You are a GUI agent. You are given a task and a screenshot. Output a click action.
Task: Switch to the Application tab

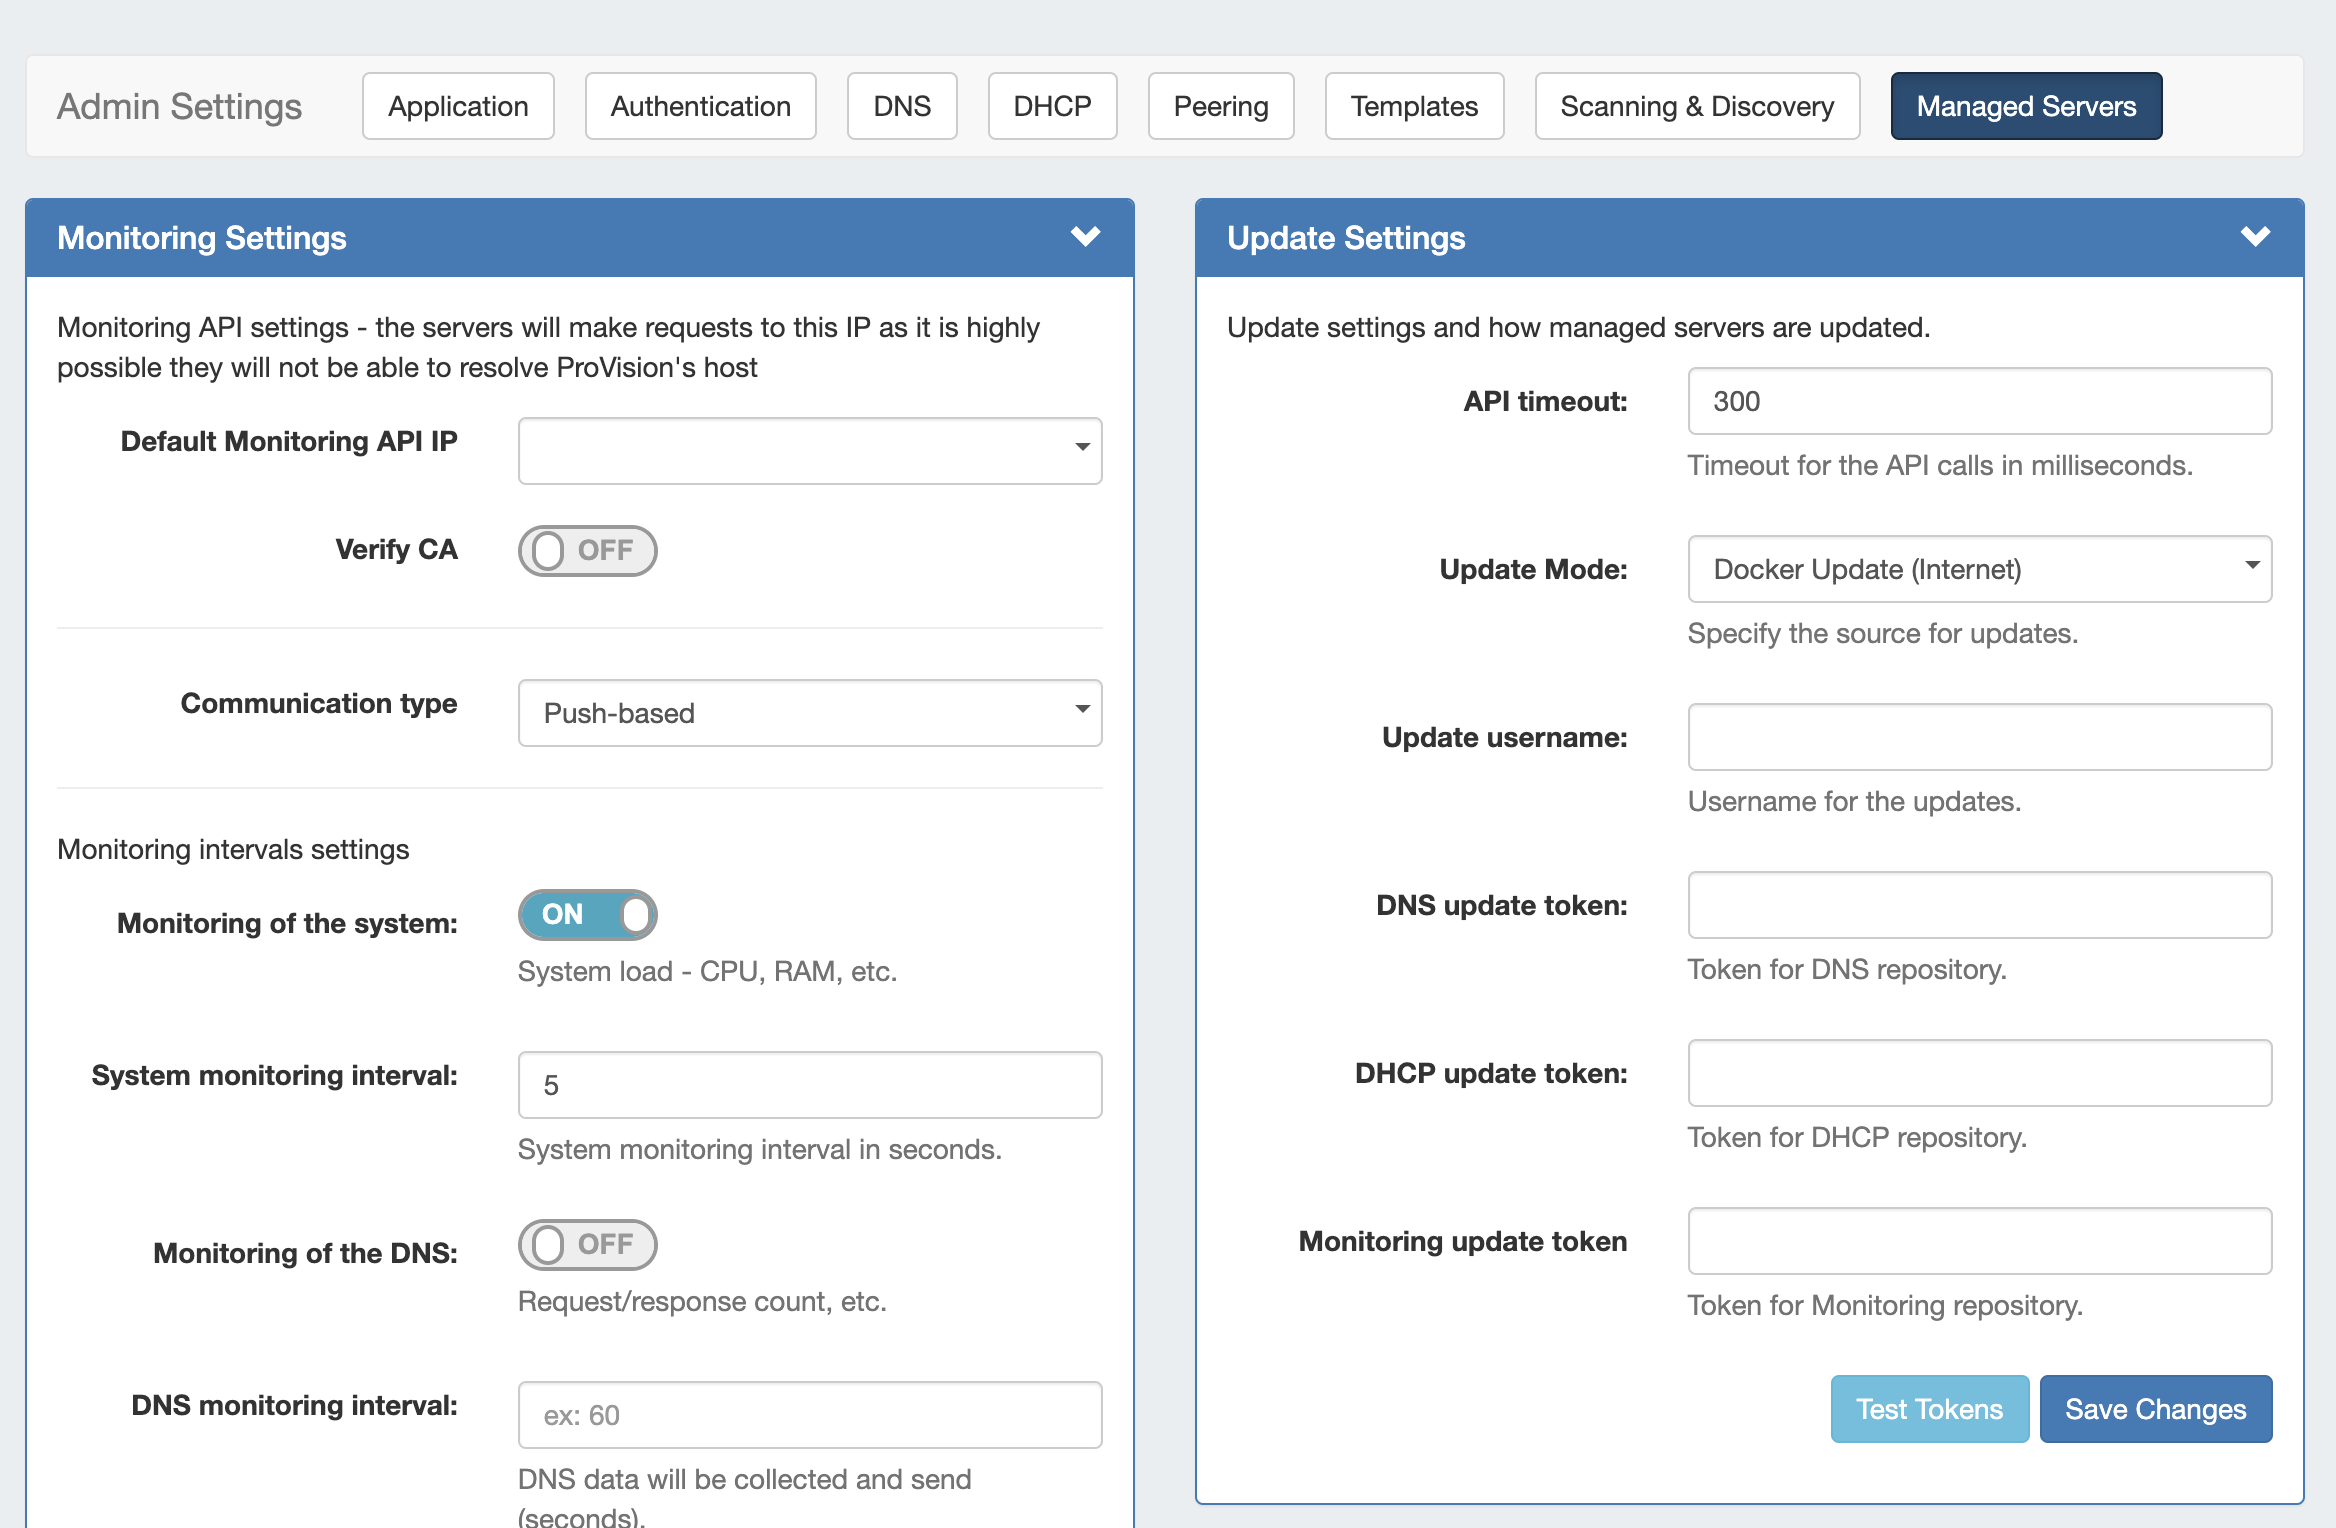(x=458, y=106)
